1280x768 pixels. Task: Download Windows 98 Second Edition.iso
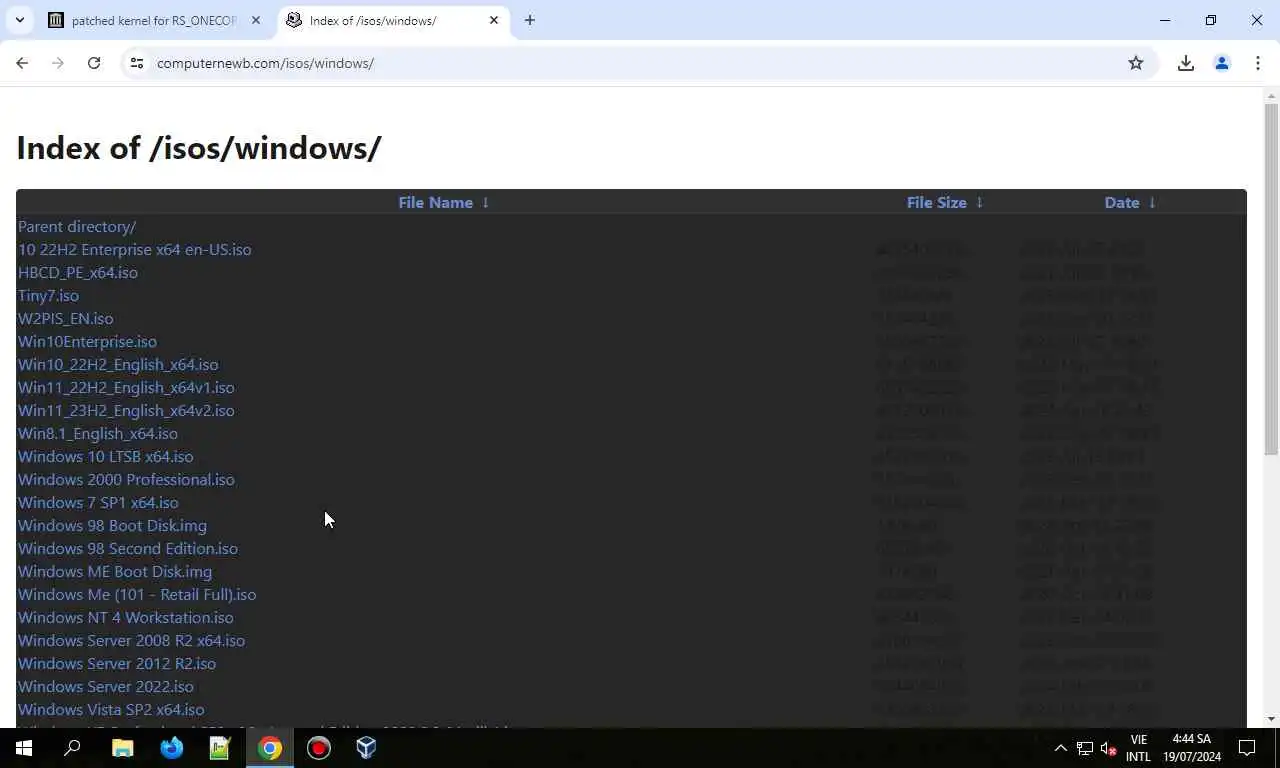point(128,548)
